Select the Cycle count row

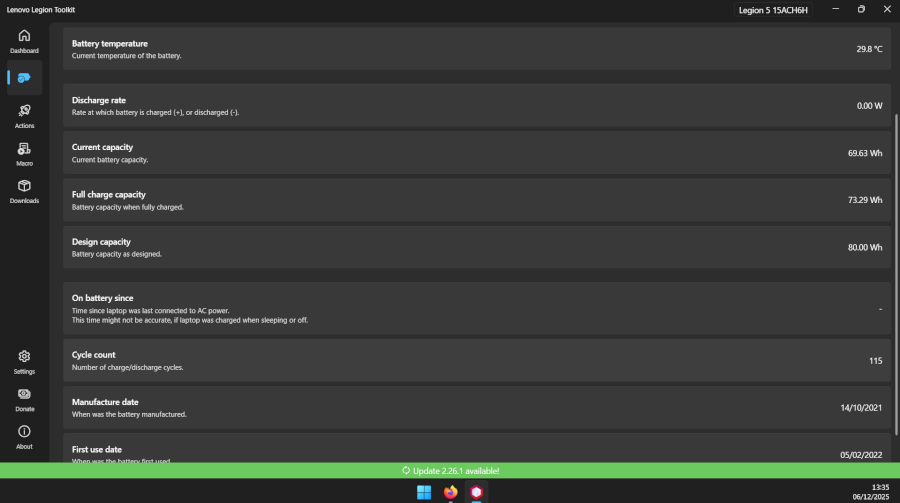477,360
